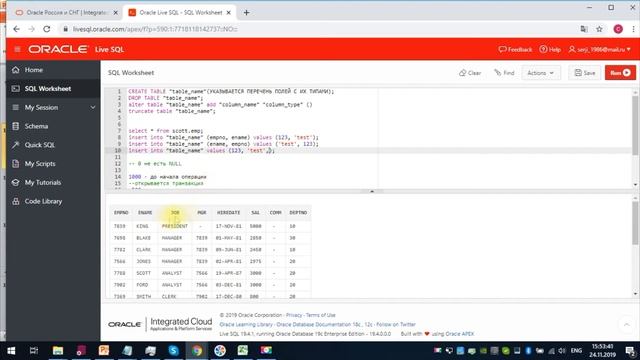Open Follow on Twitter link
Screen dimensions: 640x360
(x=396, y=324)
